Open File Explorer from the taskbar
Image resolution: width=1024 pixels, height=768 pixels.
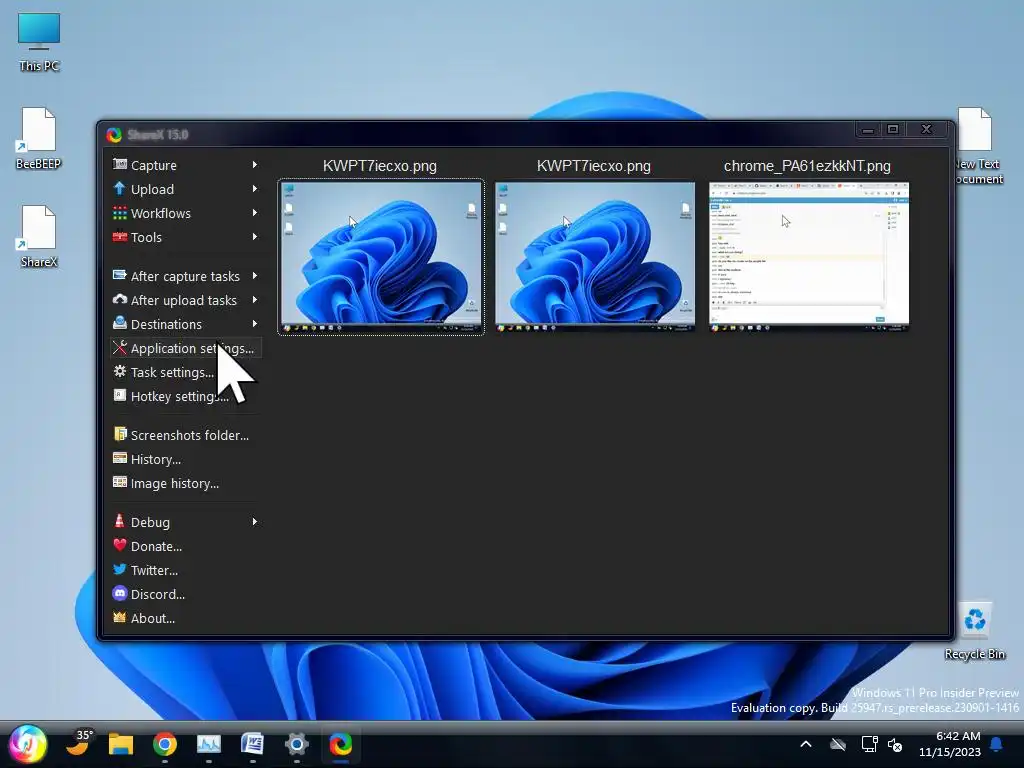coord(121,744)
